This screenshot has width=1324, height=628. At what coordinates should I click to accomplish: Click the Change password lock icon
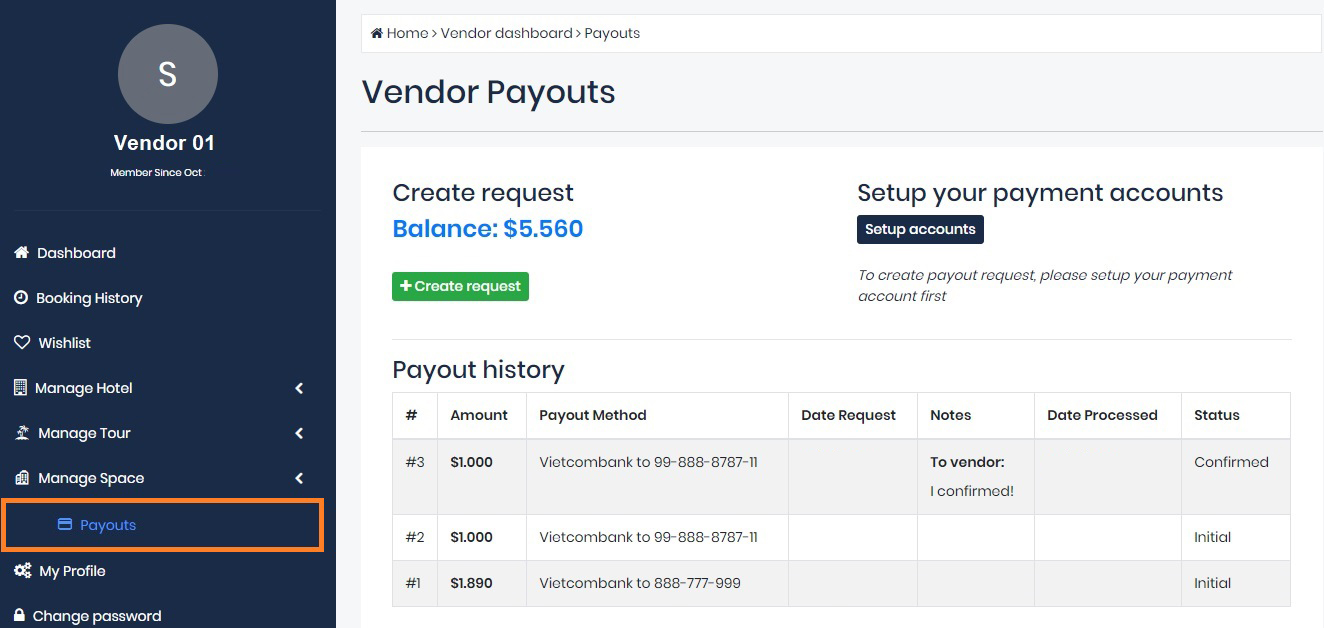click(x=20, y=616)
